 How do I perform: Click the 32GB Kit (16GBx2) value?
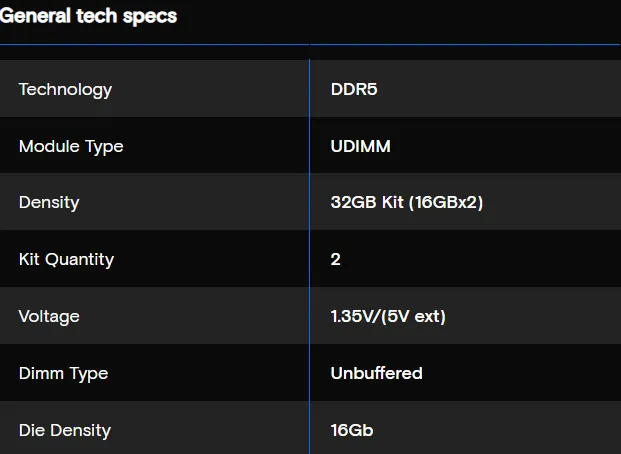(x=407, y=202)
